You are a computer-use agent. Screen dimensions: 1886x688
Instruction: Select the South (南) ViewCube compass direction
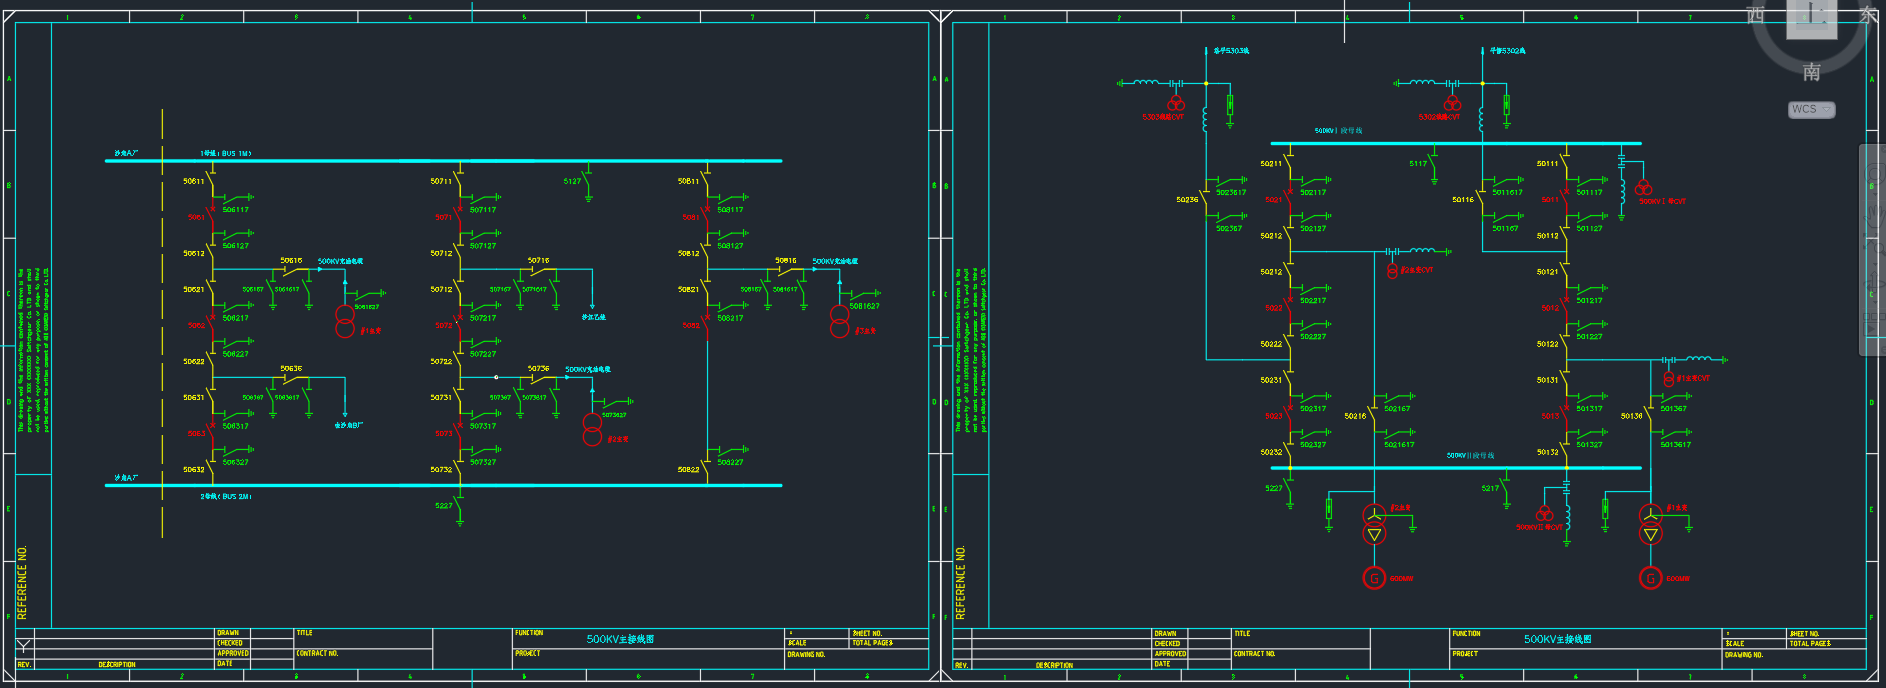(1811, 72)
